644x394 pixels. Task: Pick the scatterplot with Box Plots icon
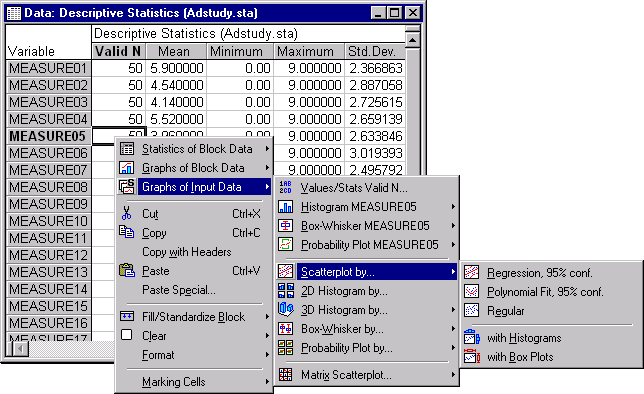(x=472, y=356)
